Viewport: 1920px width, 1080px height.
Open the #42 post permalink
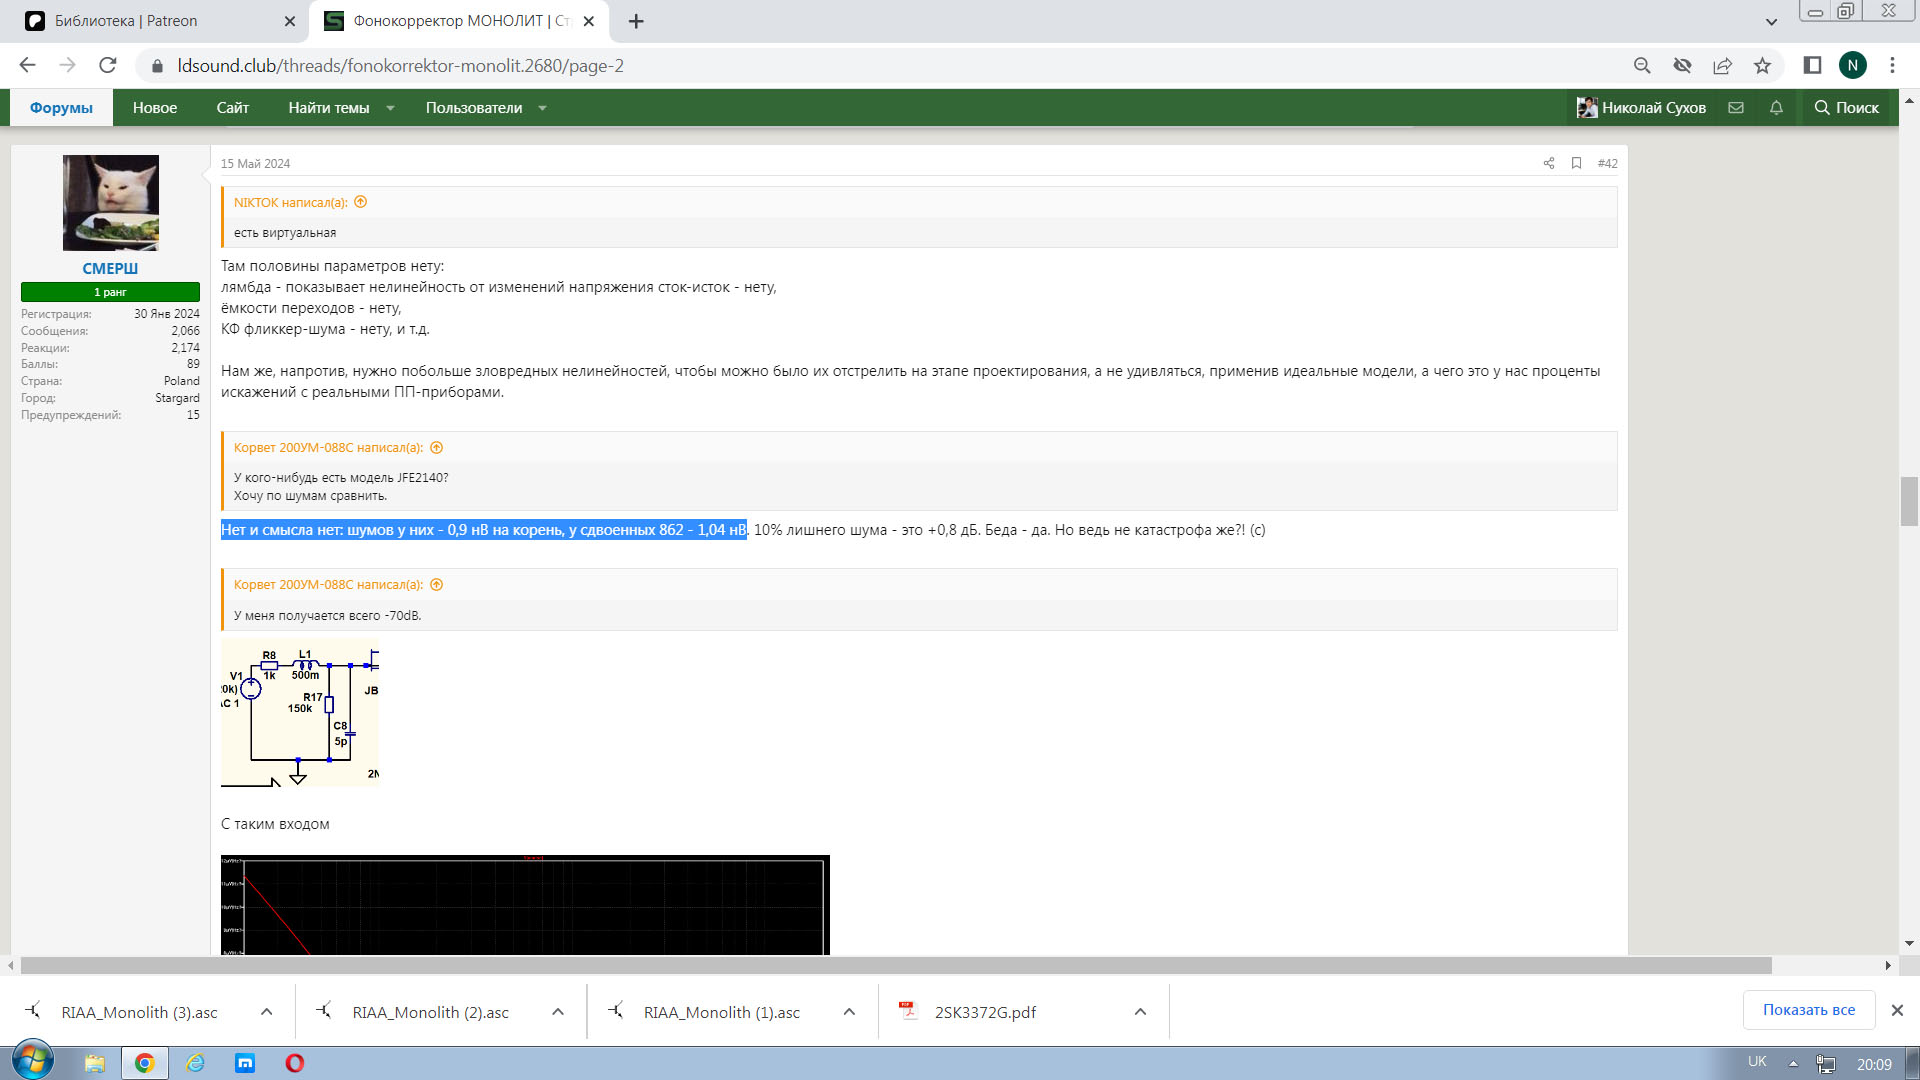[x=1607, y=163]
